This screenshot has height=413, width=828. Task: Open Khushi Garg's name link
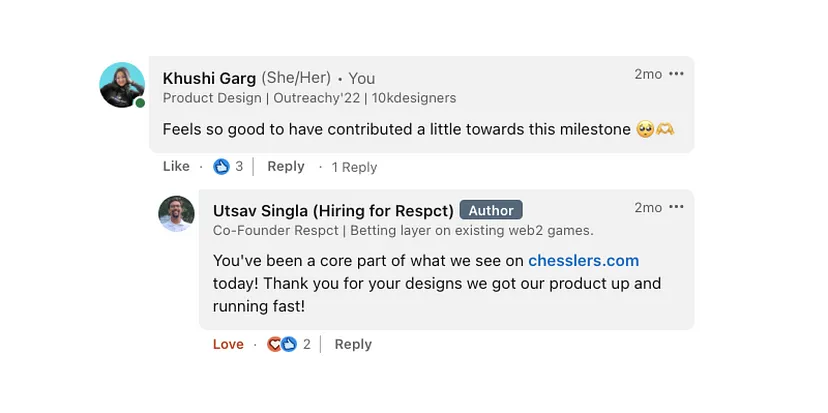pos(209,78)
